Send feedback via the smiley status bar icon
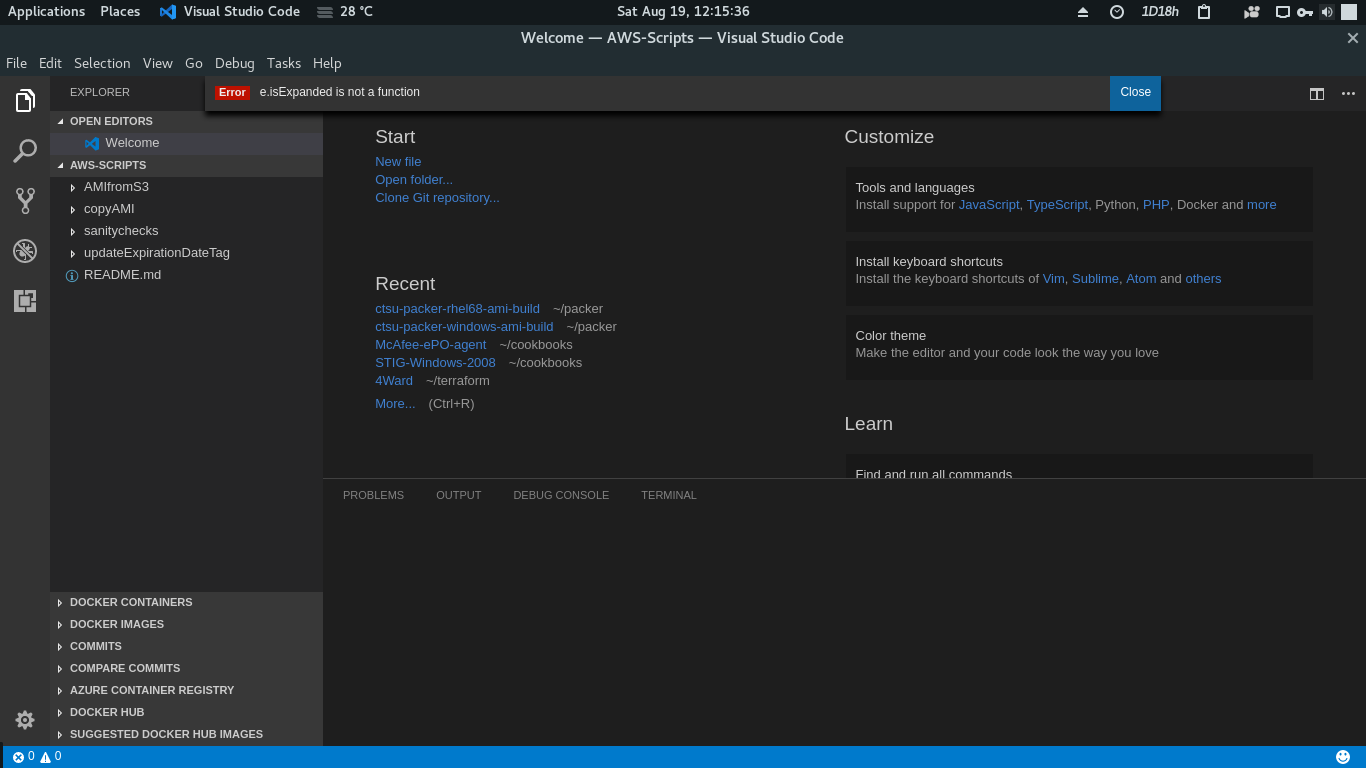This screenshot has width=1366, height=768. coord(1342,756)
